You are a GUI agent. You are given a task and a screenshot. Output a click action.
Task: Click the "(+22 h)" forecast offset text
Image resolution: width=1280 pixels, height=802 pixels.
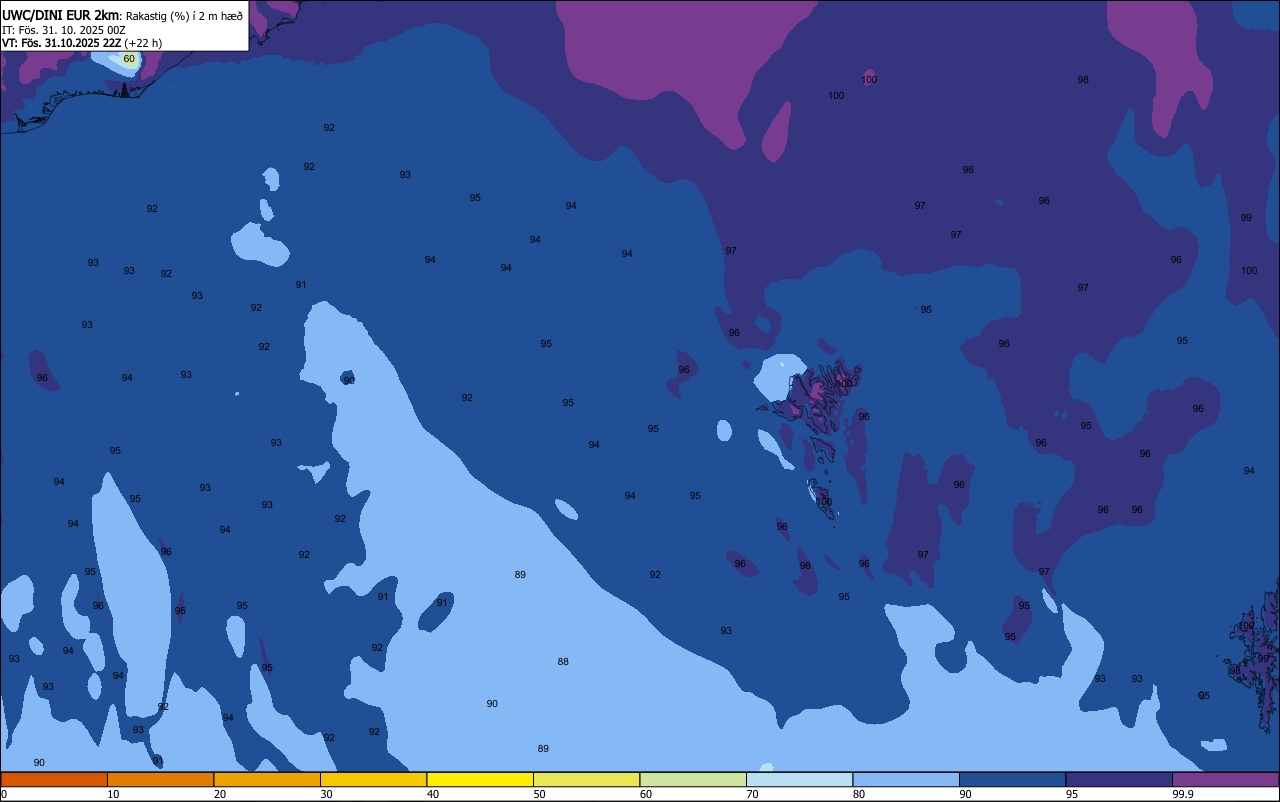pyautogui.click(x=143, y=43)
